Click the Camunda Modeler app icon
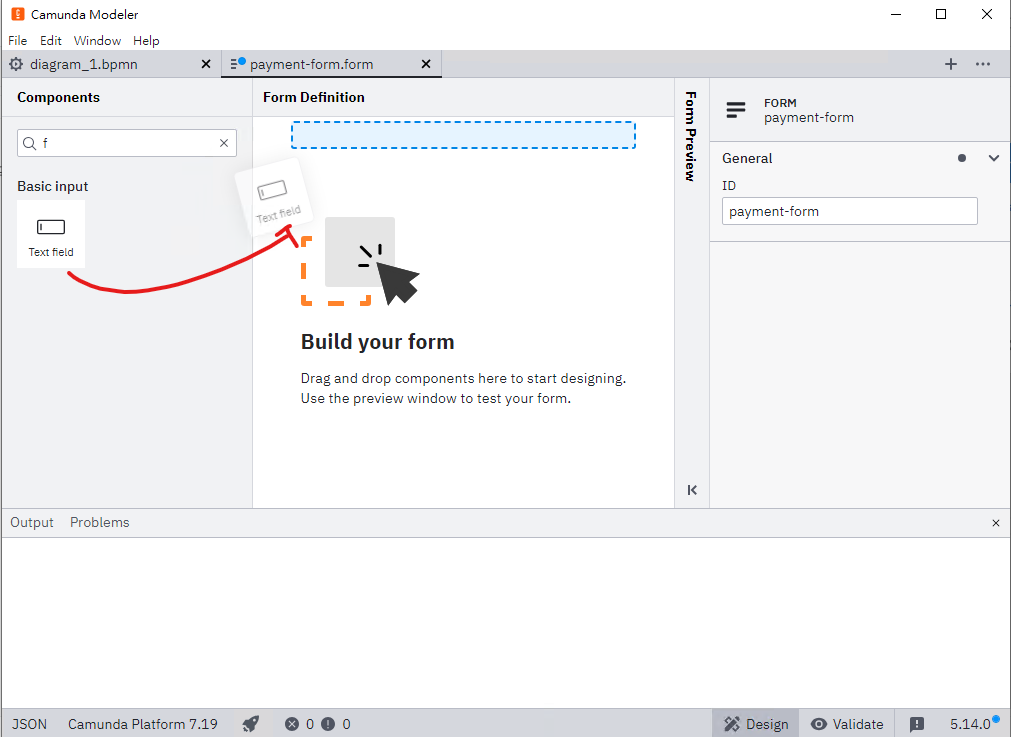The height and width of the screenshot is (737, 1011). tap(18, 14)
